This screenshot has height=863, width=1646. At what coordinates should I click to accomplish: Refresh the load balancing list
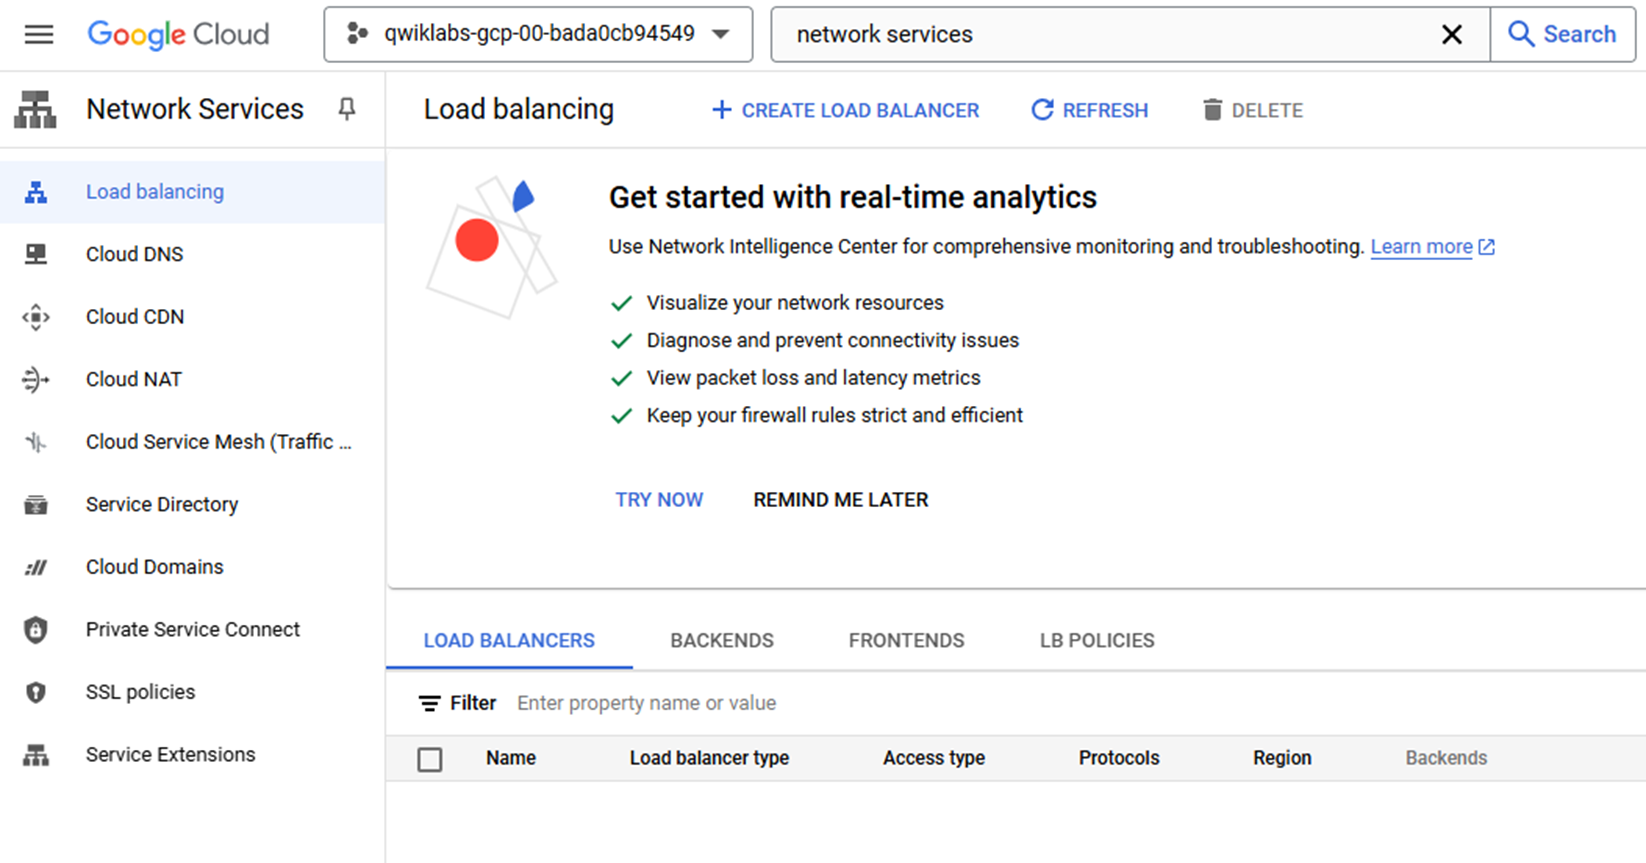click(x=1089, y=110)
